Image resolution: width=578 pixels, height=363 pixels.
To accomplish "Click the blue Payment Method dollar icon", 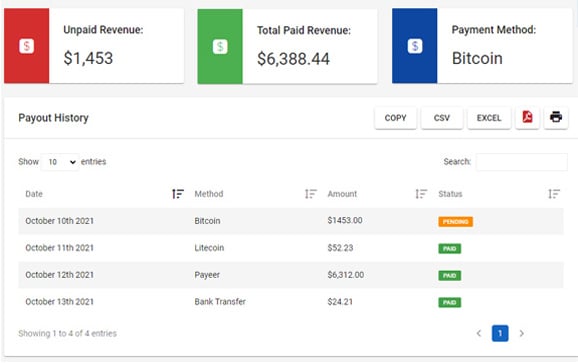I will pos(415,46).
